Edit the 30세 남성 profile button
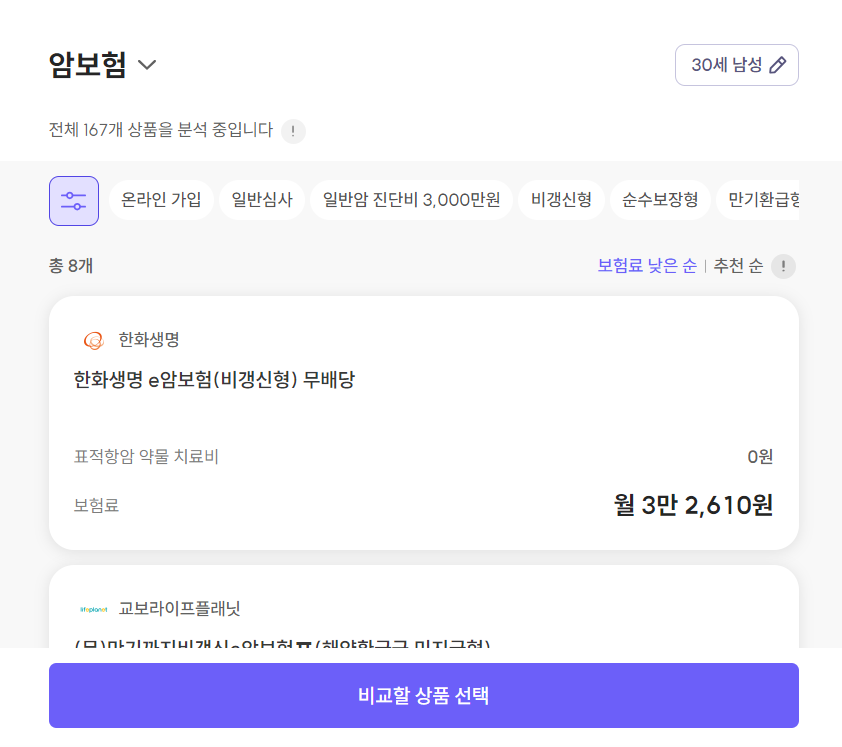The image size is (842, 747). pyautogui.click(x=737, y=65)
